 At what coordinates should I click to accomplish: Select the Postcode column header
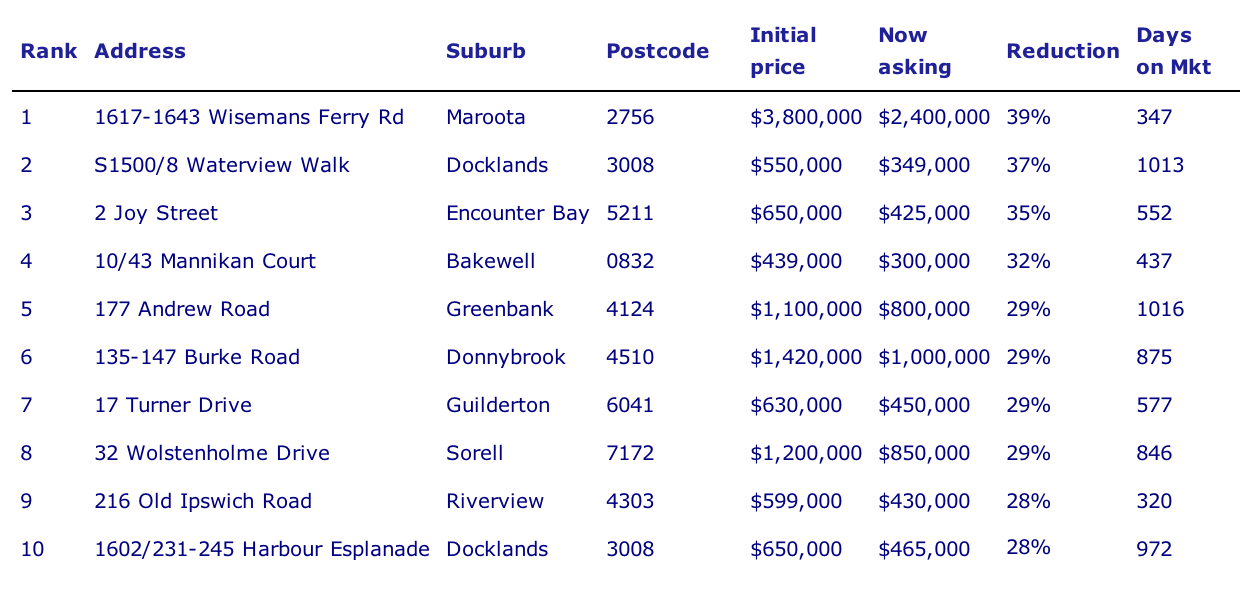pos(657,51)
